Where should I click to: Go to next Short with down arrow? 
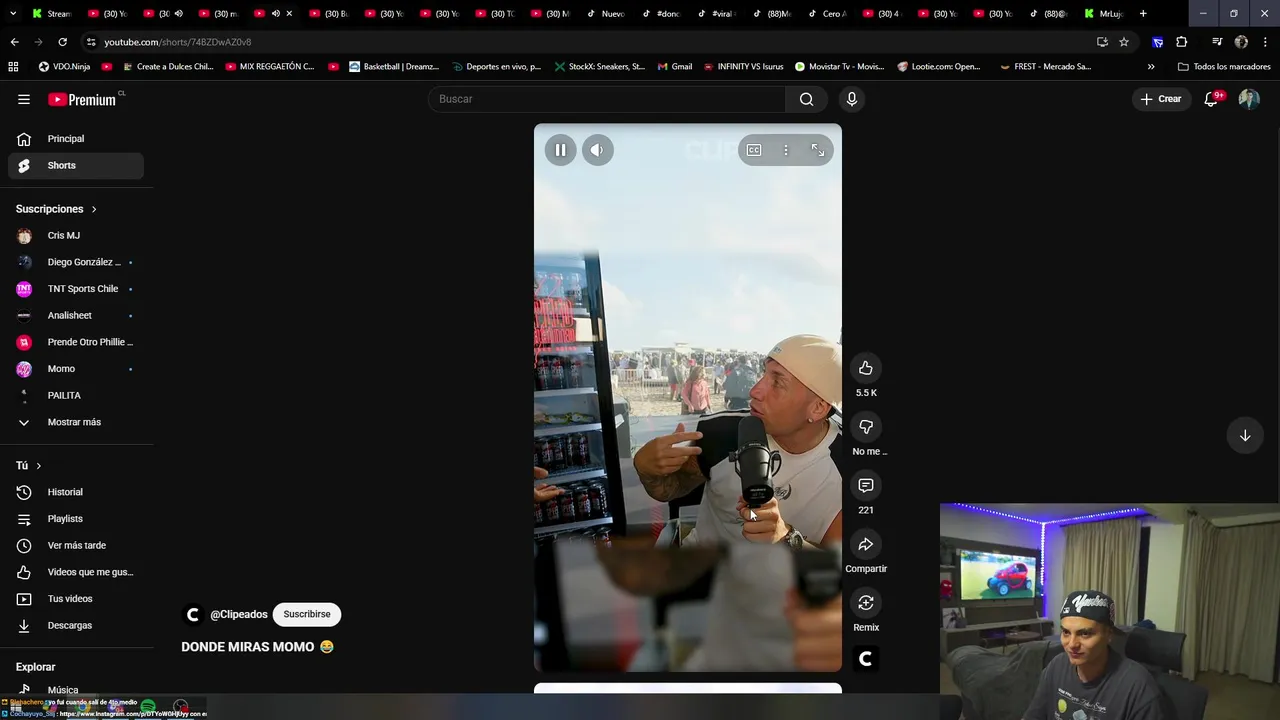point(1245,435)
